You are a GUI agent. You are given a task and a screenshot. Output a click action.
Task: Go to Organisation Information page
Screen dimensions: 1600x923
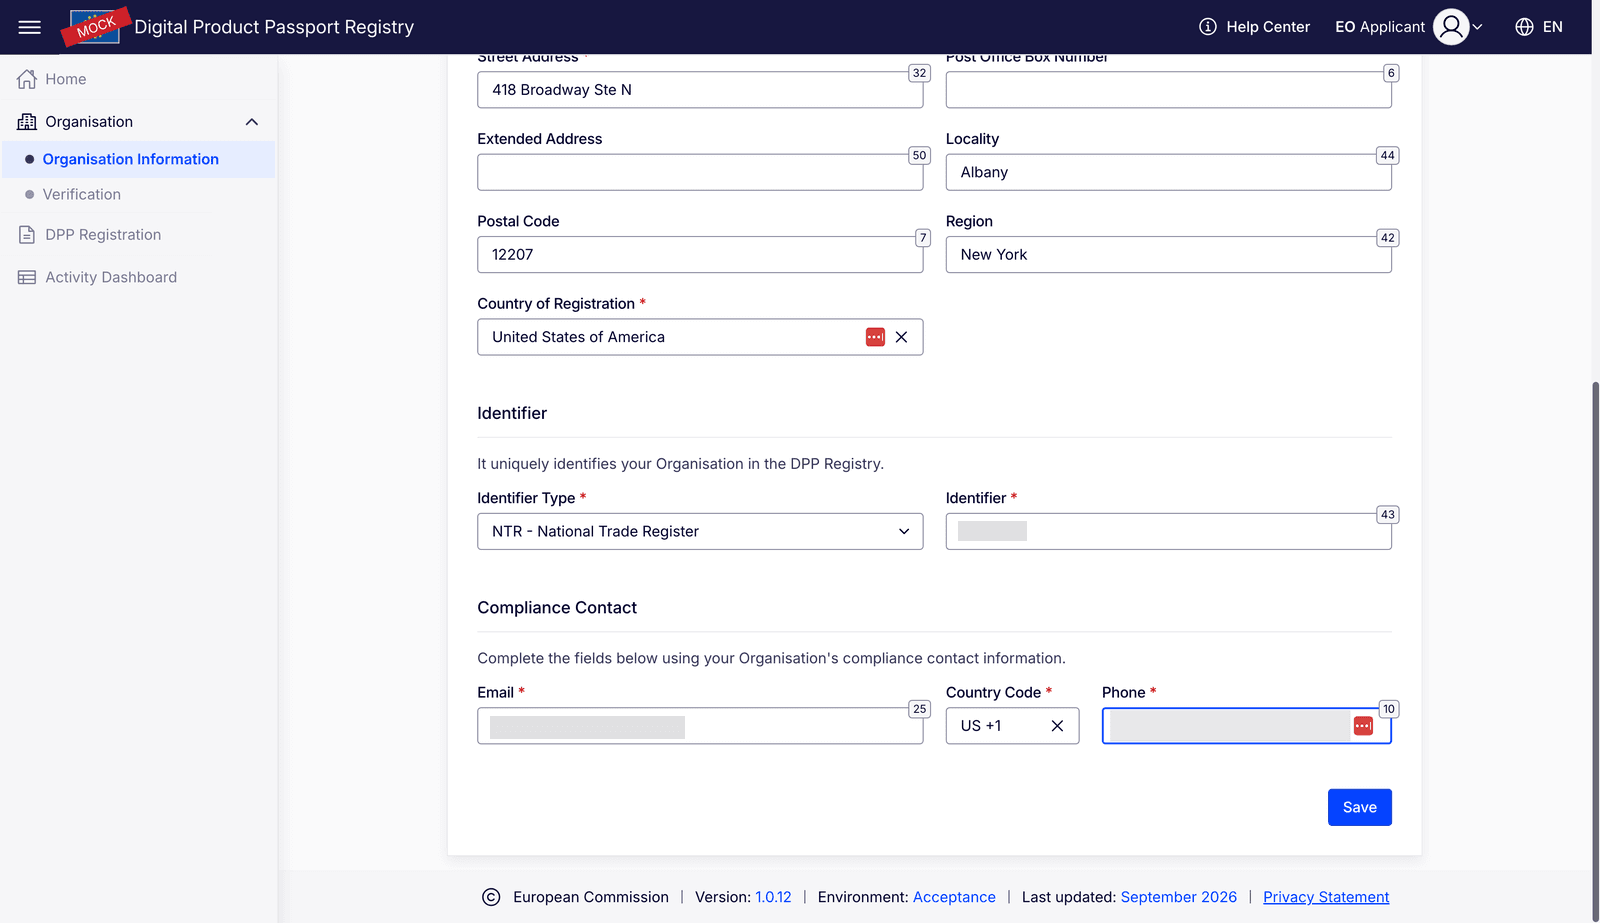point(138,160)
